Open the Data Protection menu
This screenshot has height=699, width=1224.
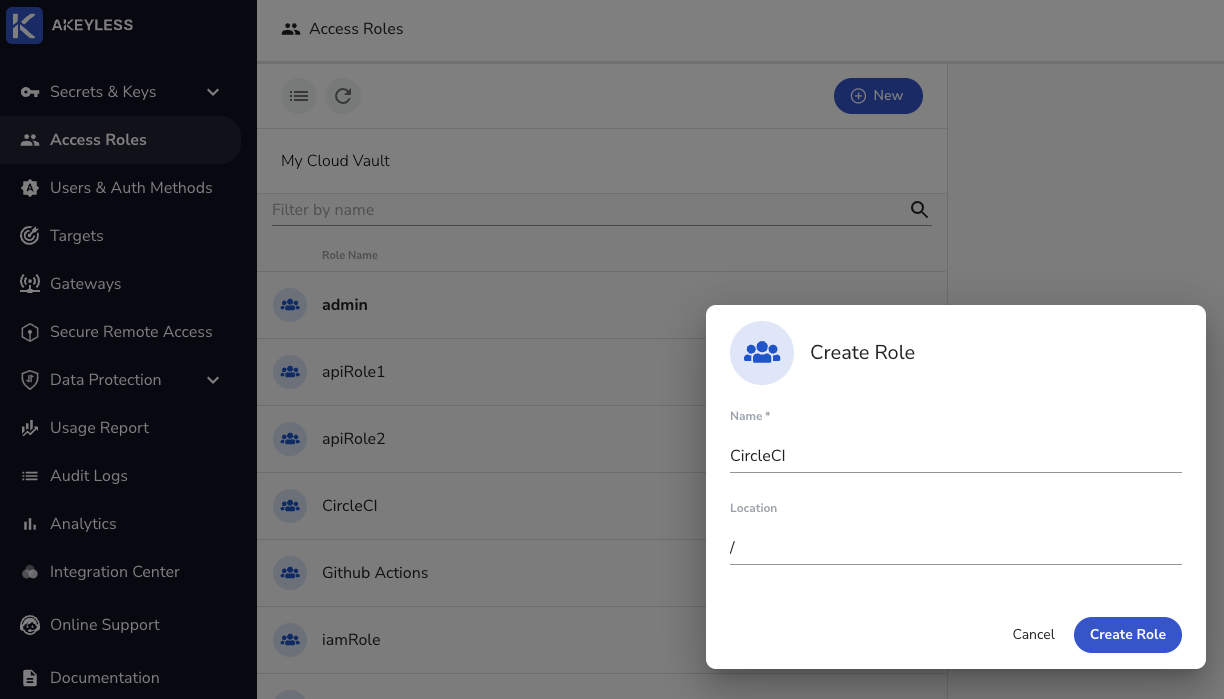point(120,380)
